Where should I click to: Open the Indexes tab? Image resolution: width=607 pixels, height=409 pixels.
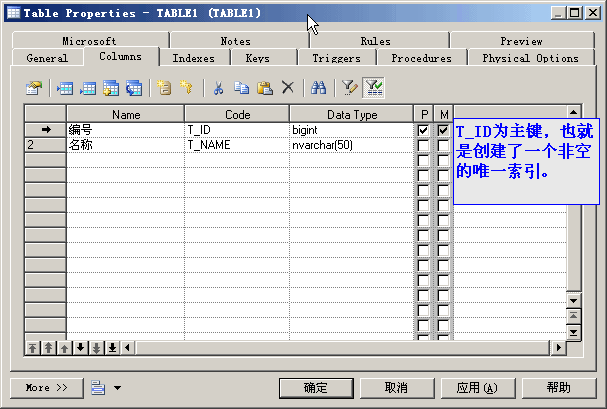pos(194,58)
